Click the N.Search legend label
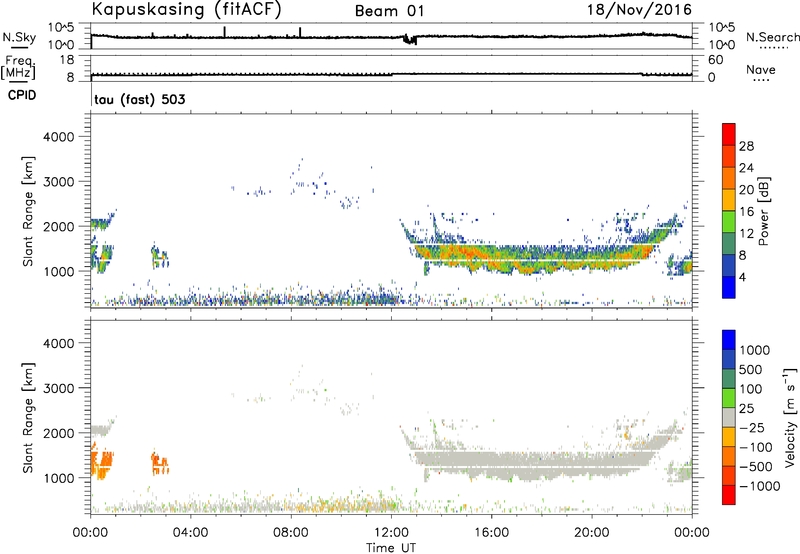The height and width of the screenshot is (554, 800). (772, 37)
